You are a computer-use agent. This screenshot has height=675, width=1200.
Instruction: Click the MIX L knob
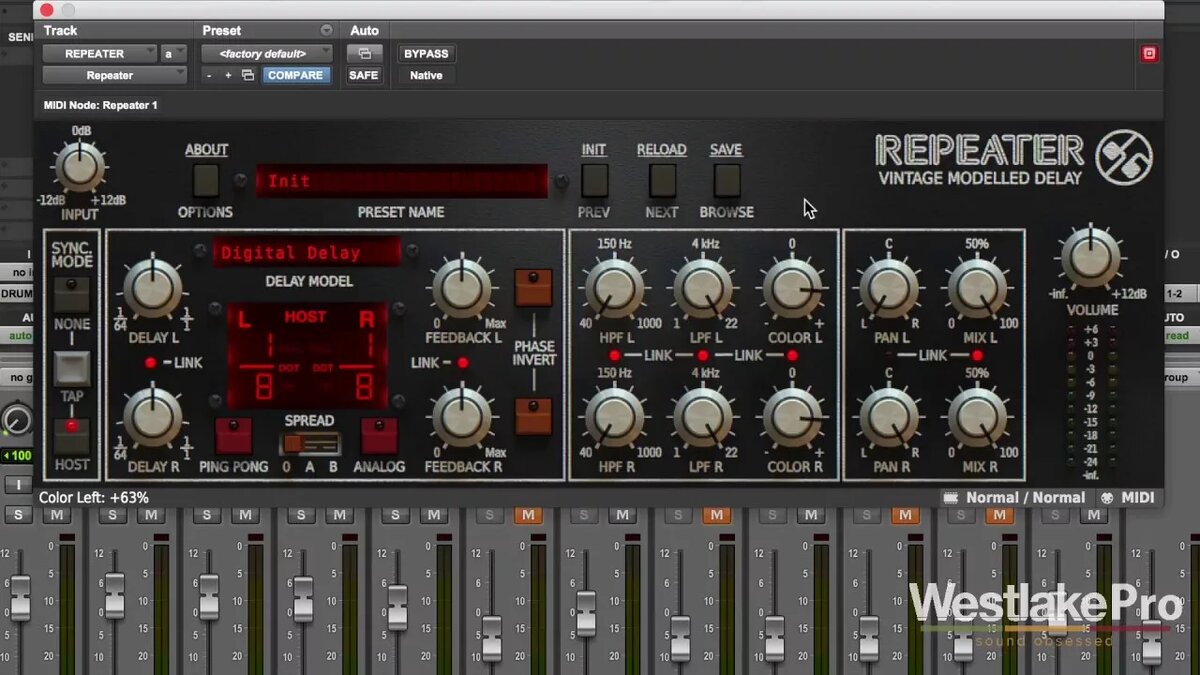tap(976, 288)
